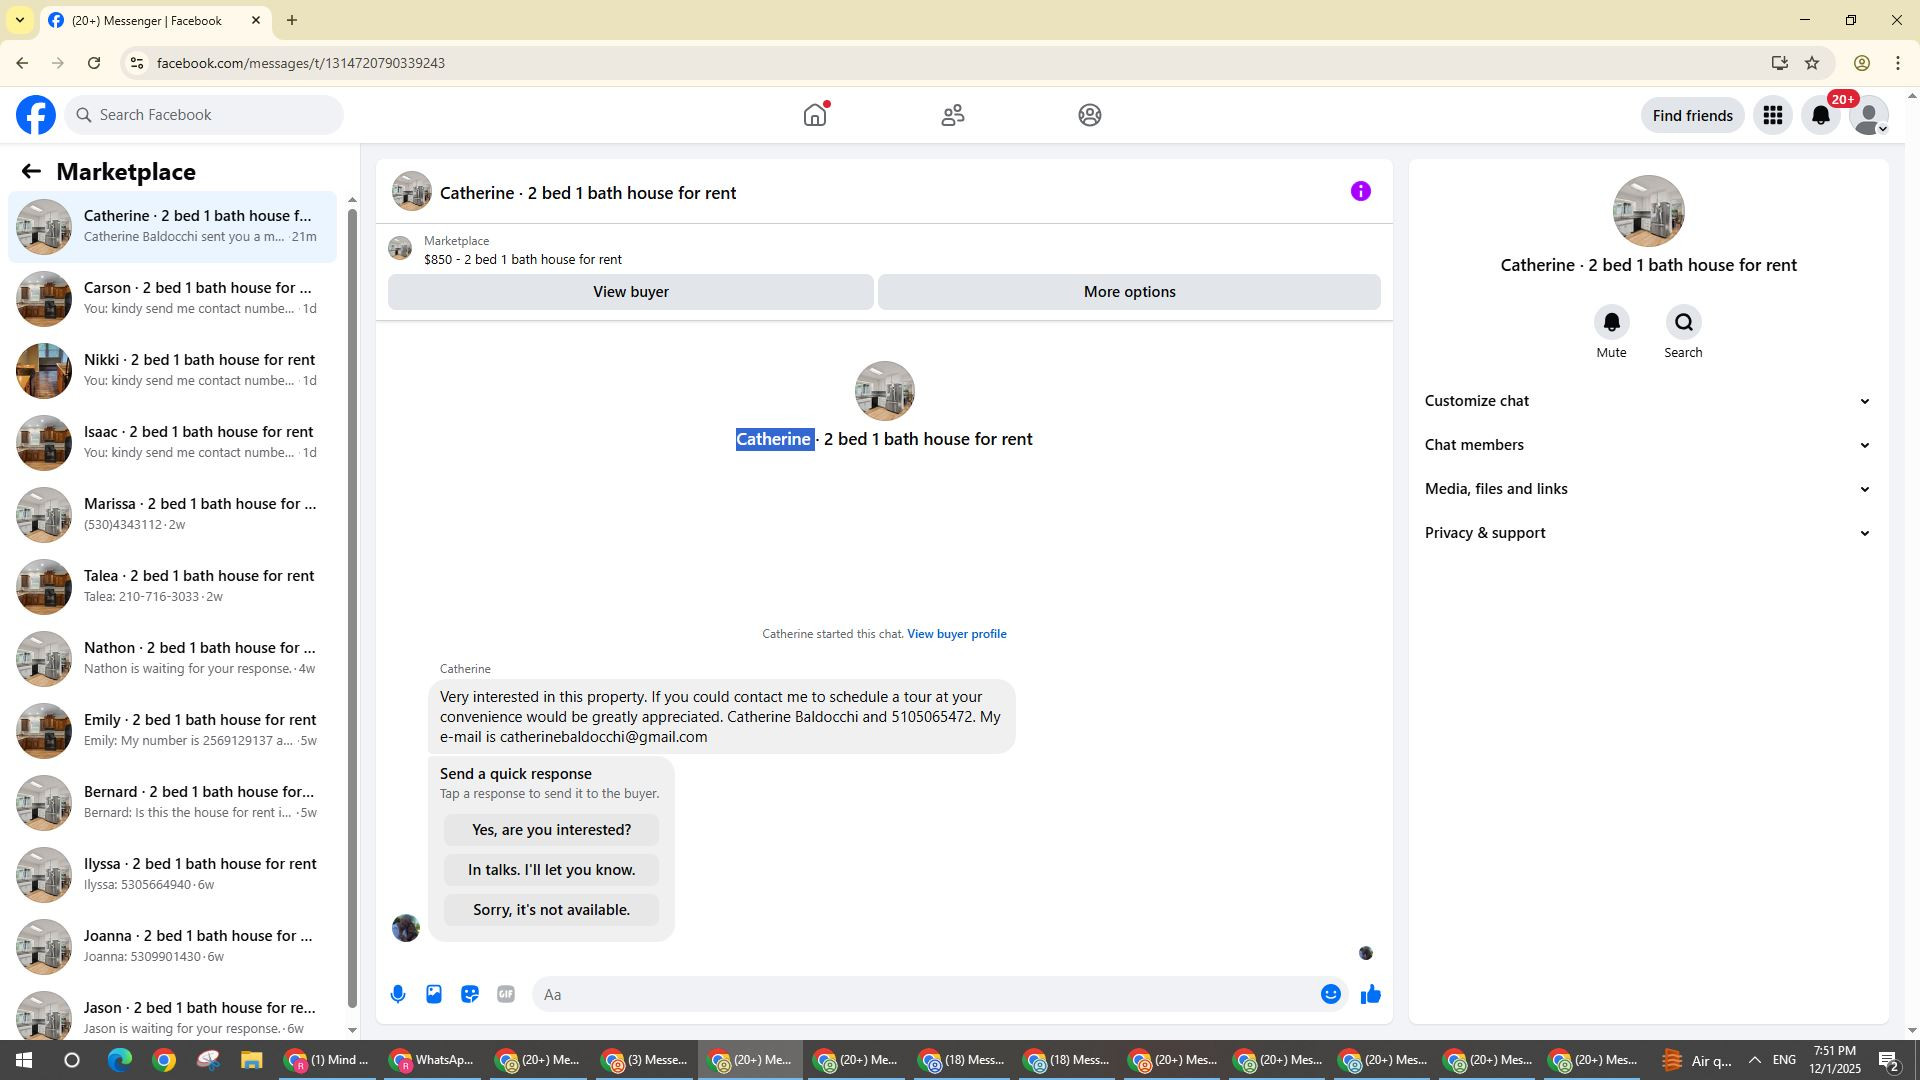The height and width of the screenshot is (1080, 1920).
Task: Open Jason conversation in list
Action: (x=172, y=1011)
